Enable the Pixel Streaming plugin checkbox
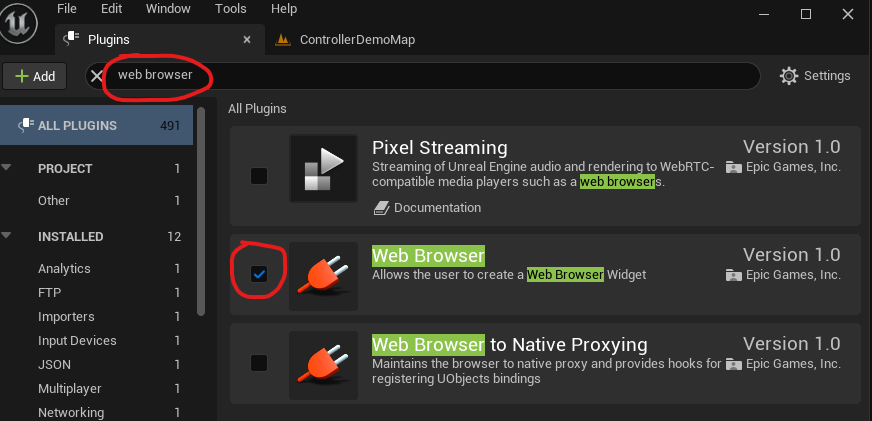 coord(259,176)
